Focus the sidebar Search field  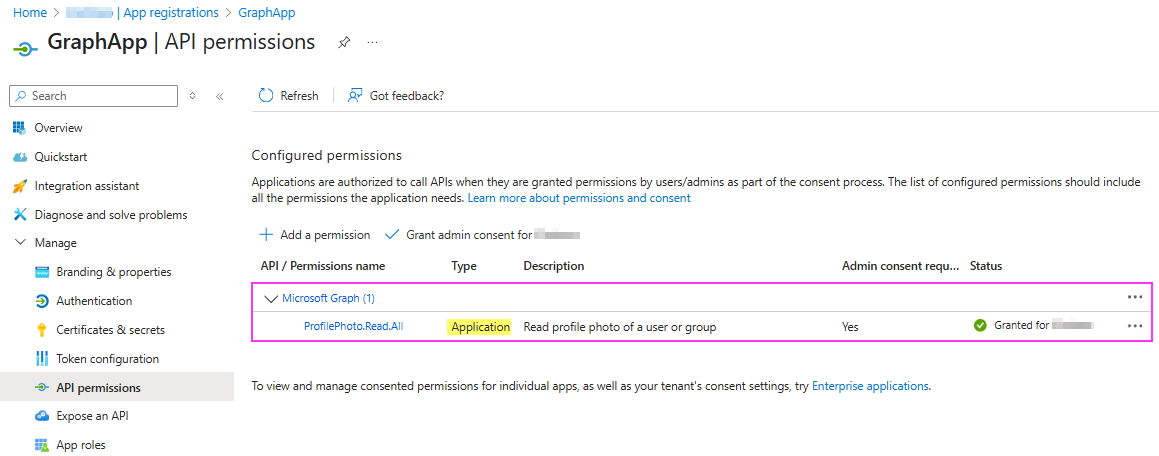[93, 96]
